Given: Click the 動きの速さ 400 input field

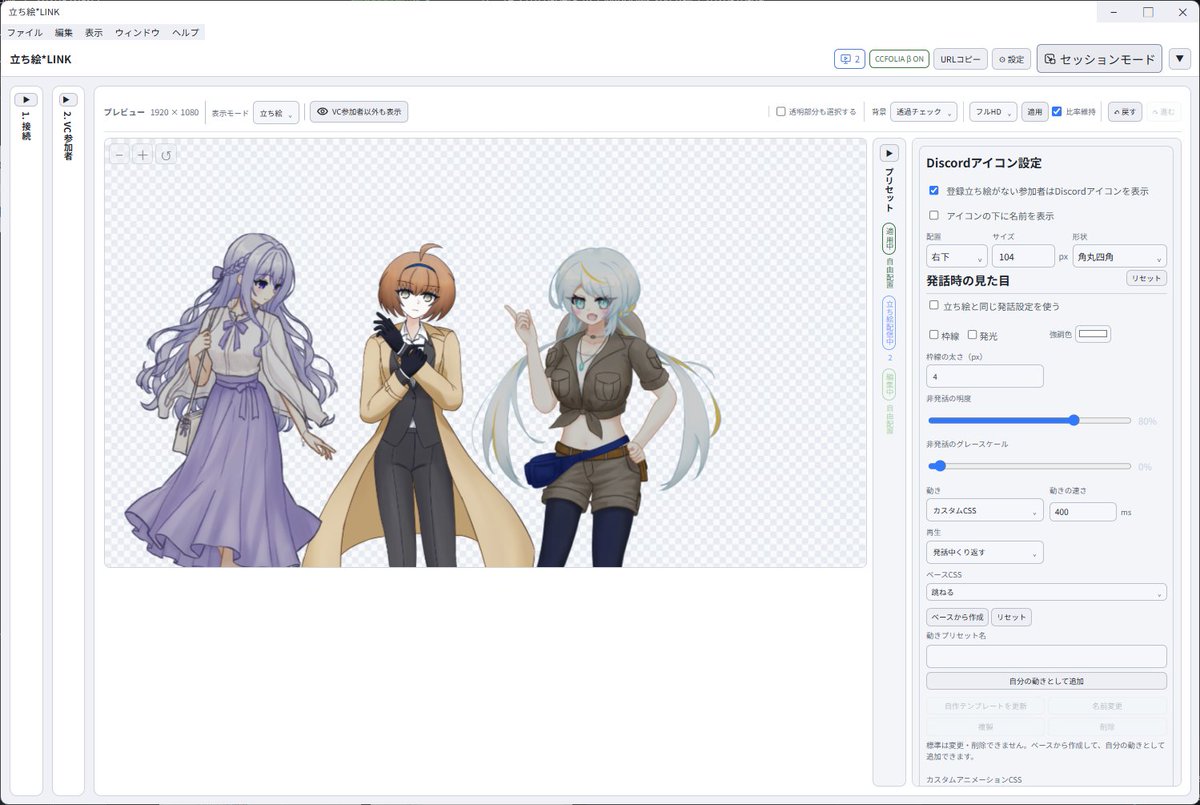Looking at the screenshot, I should [1082, 511].
